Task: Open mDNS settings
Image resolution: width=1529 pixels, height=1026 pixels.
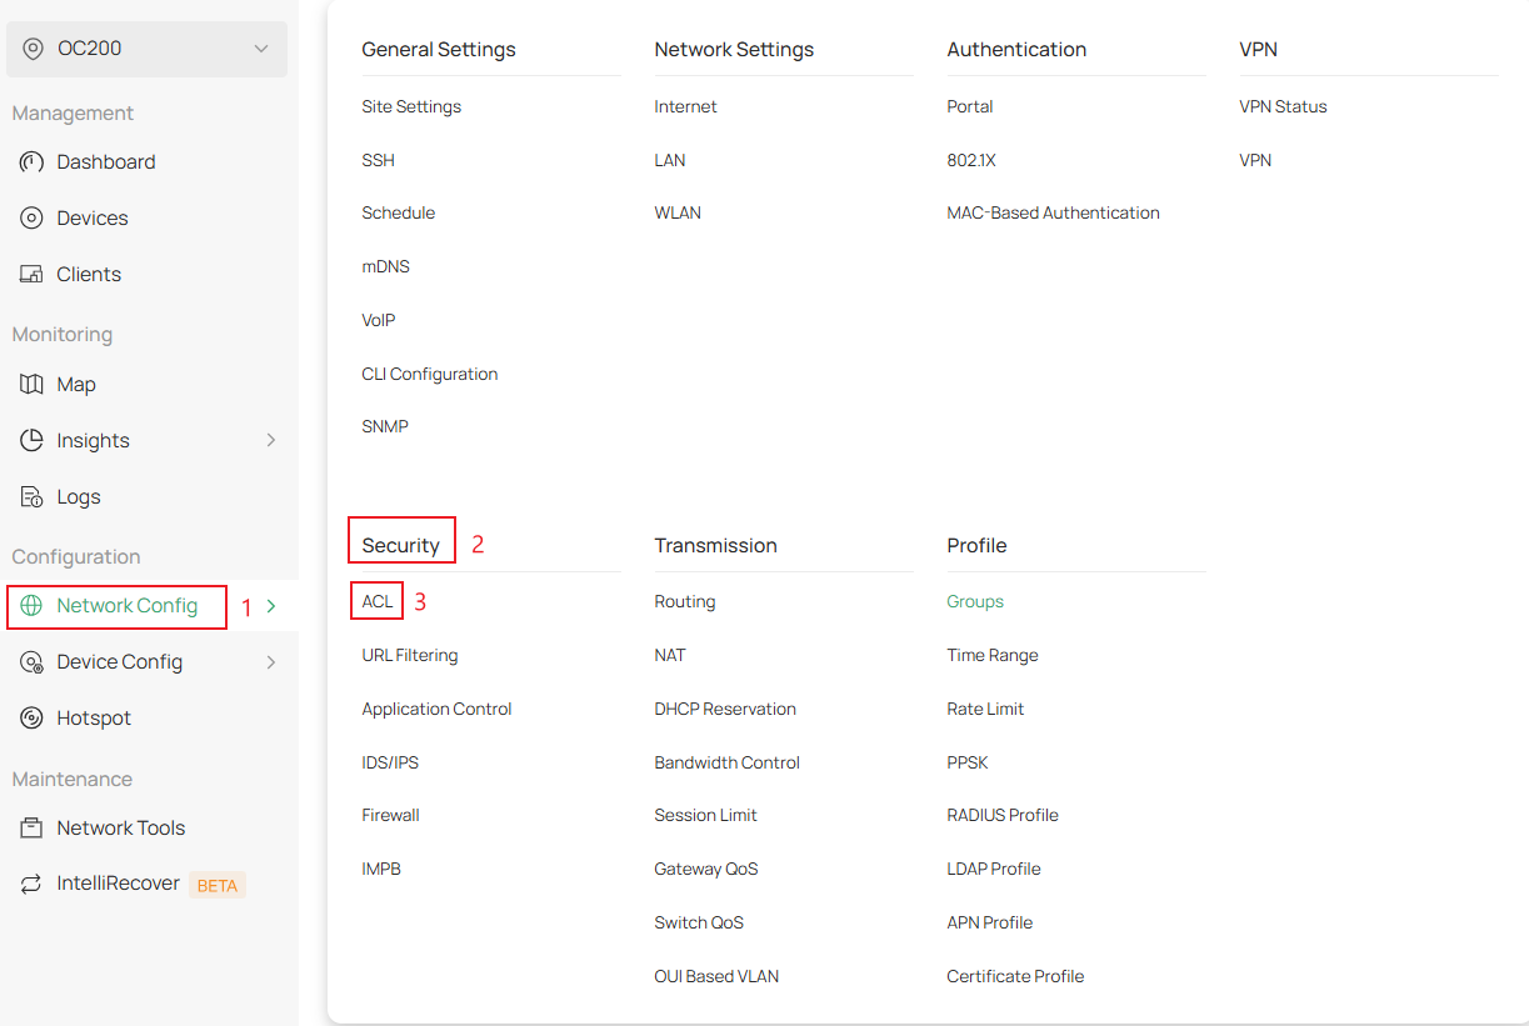Action: click(x=386, y=266)
